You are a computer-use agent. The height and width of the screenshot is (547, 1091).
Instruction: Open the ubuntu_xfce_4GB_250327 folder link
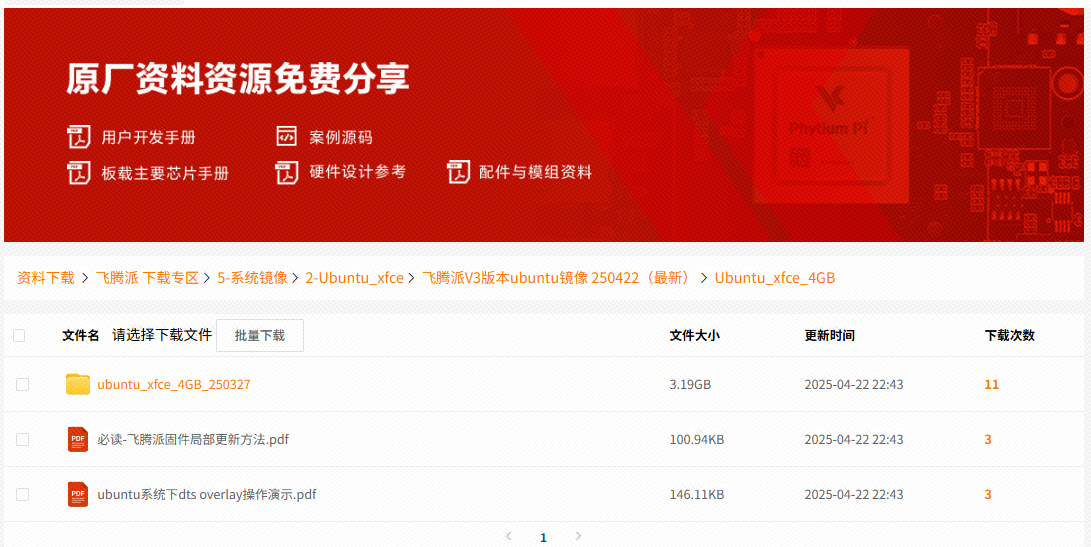[x=174, y=385]
